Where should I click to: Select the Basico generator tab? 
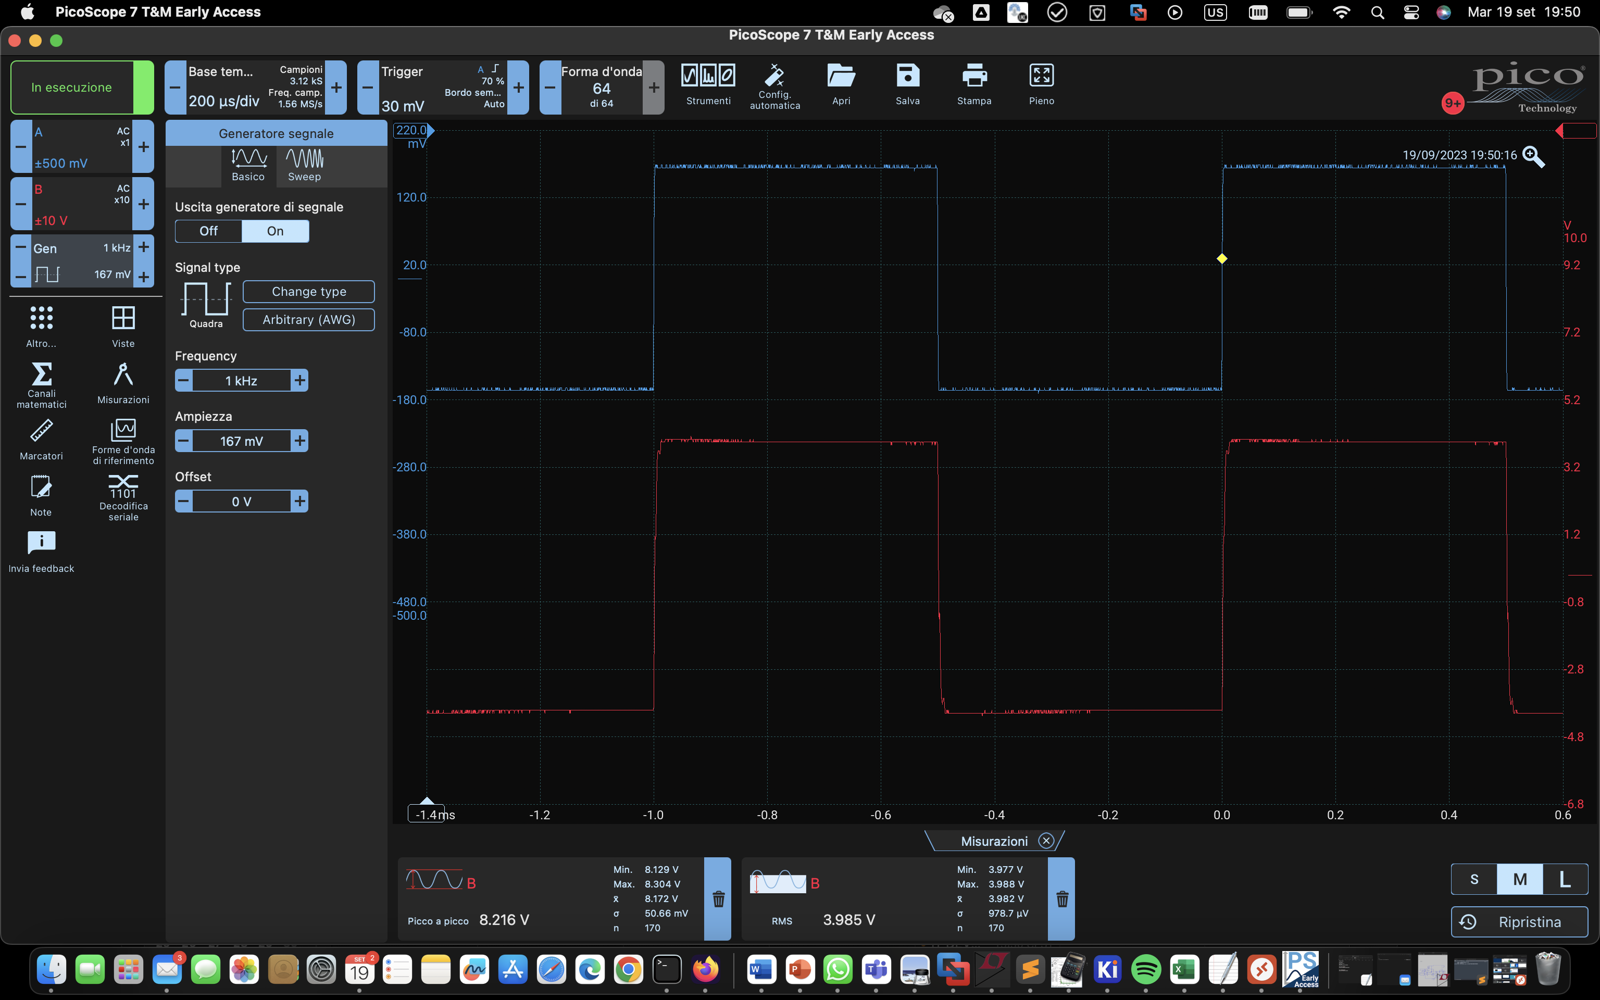tap(248, 165)
